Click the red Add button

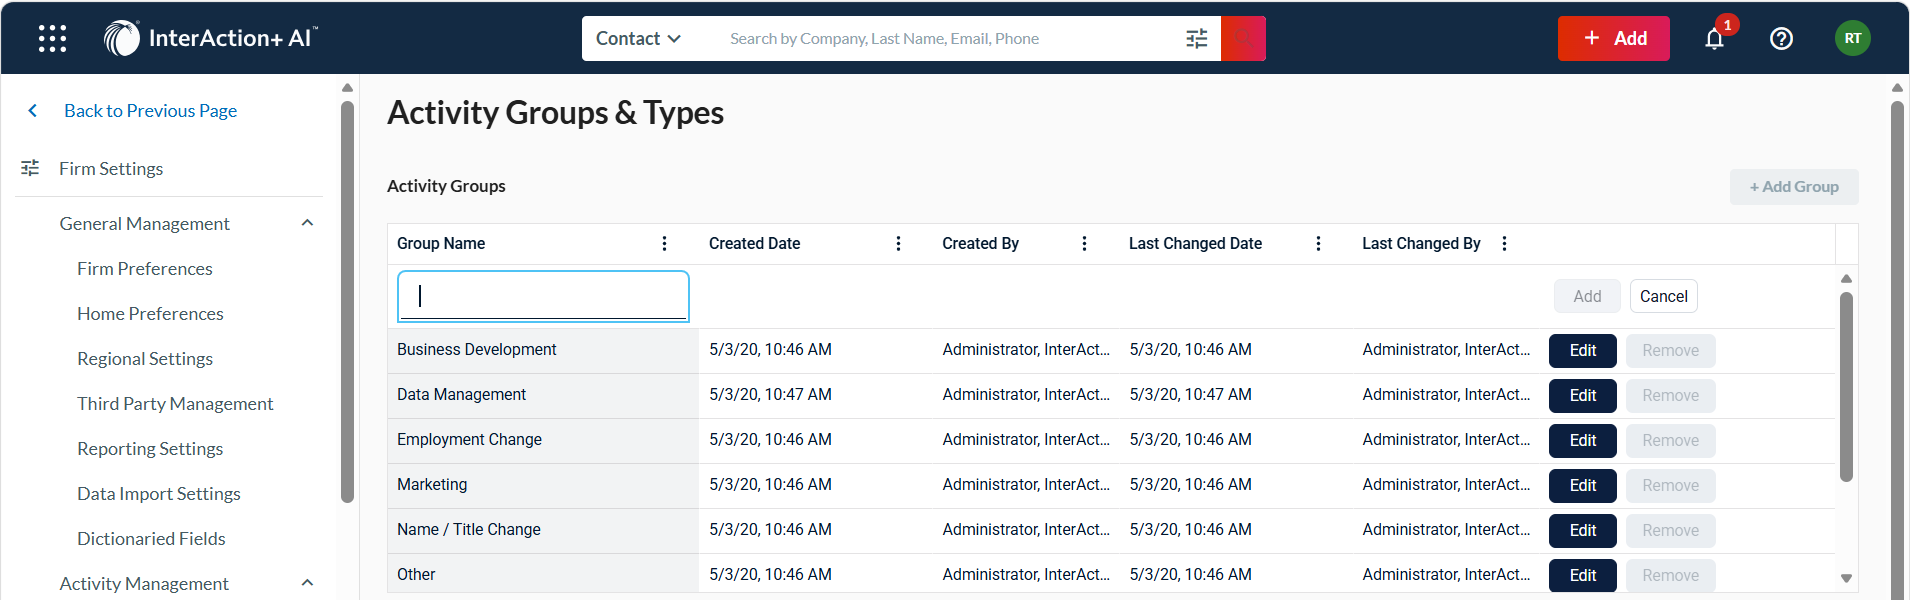[1613, 38]
